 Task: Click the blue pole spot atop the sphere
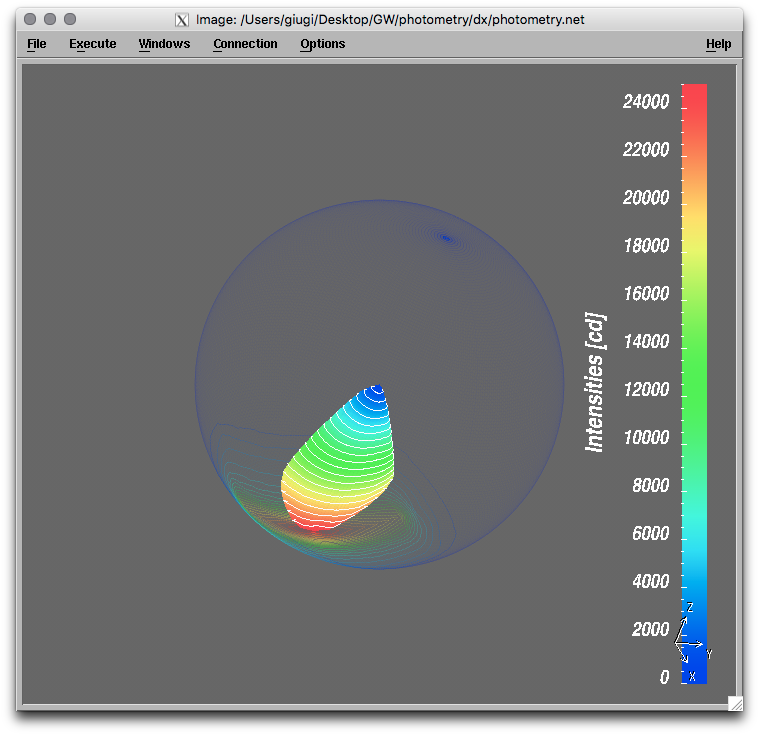click(x=446, y=238)
